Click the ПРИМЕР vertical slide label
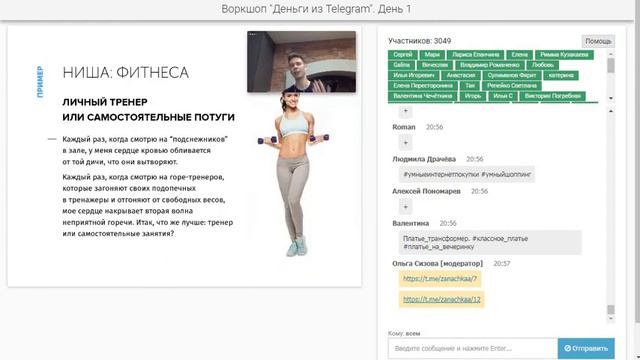 (40, 82)
